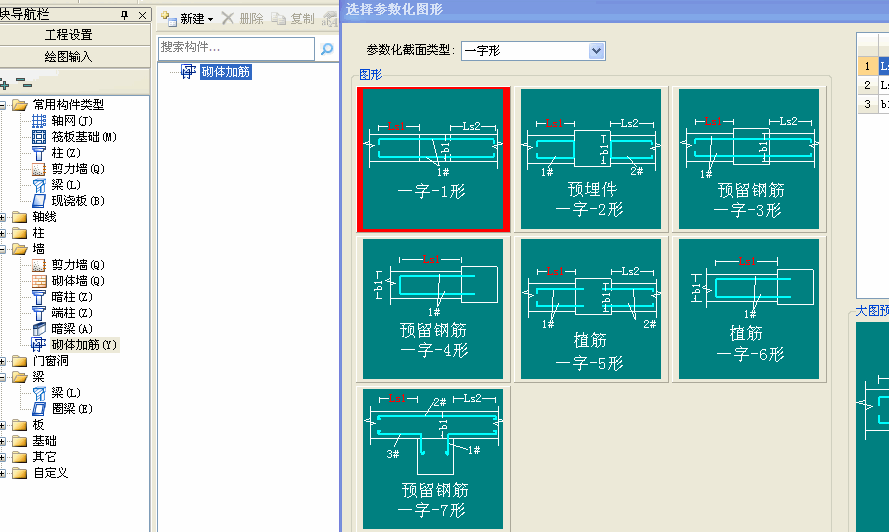Expand the 轴线 folder
This screenshot has width=889, height=532.
pos(2,217)
